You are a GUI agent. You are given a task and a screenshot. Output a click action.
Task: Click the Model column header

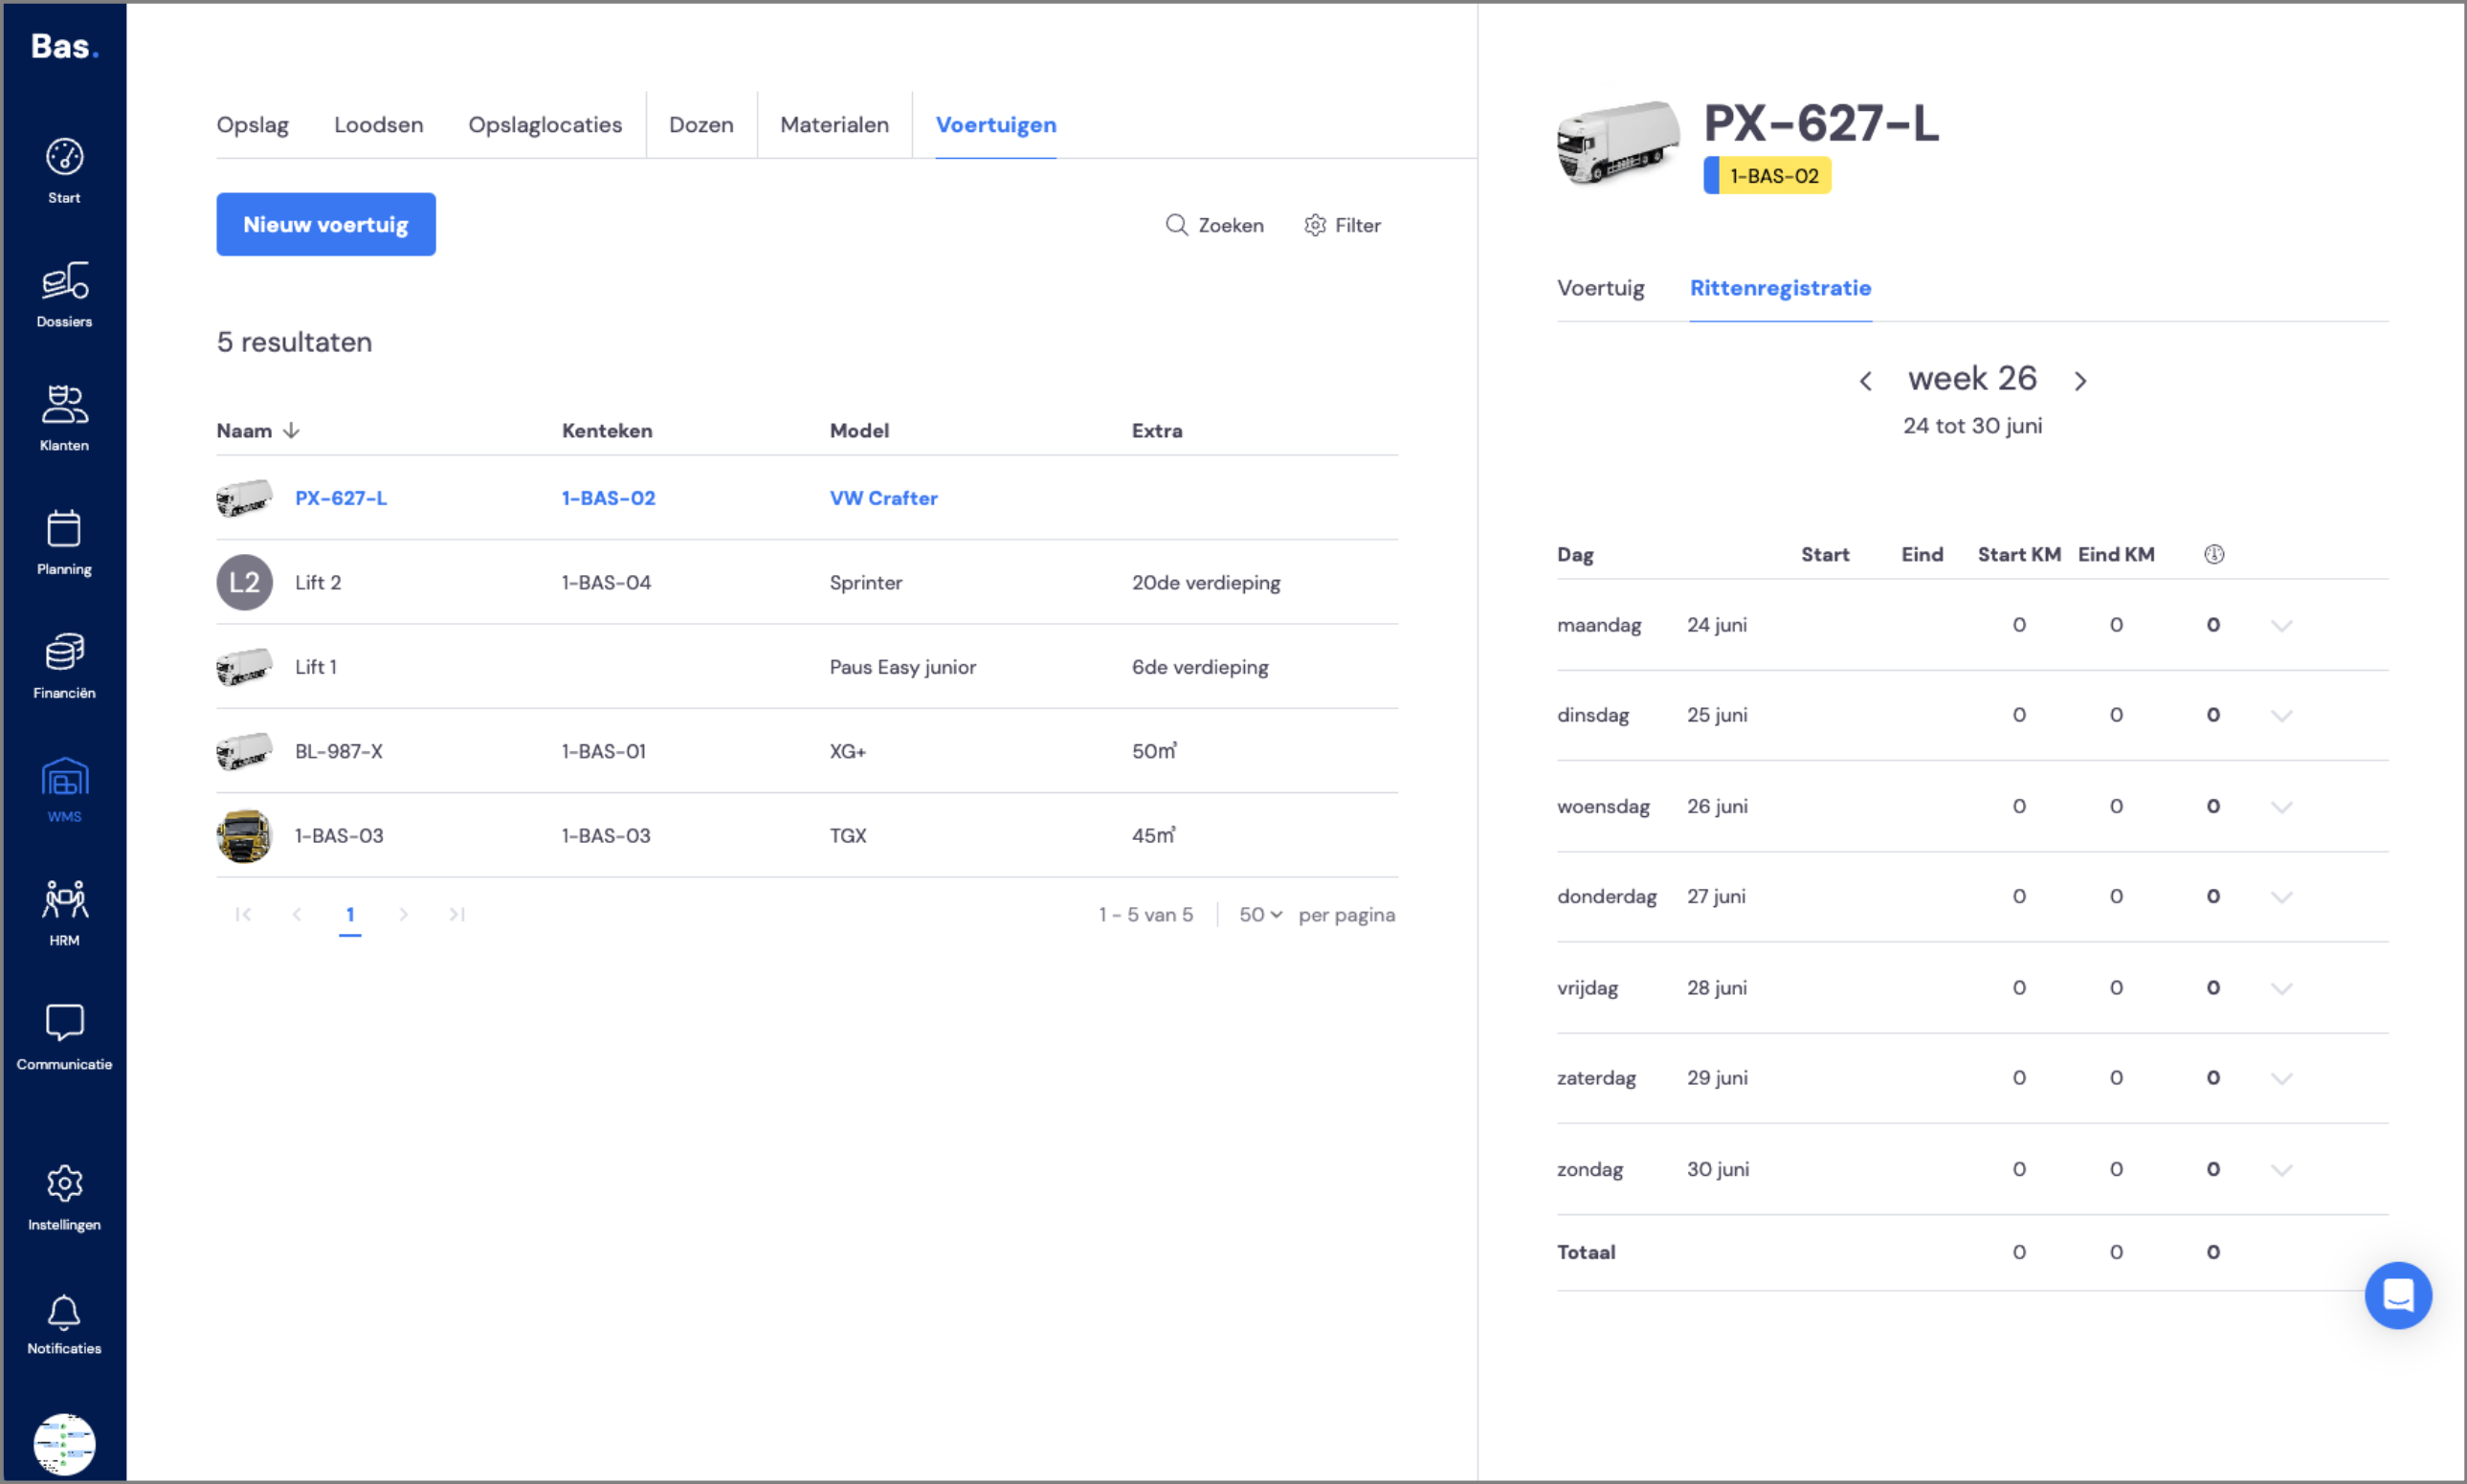point(859,431)
